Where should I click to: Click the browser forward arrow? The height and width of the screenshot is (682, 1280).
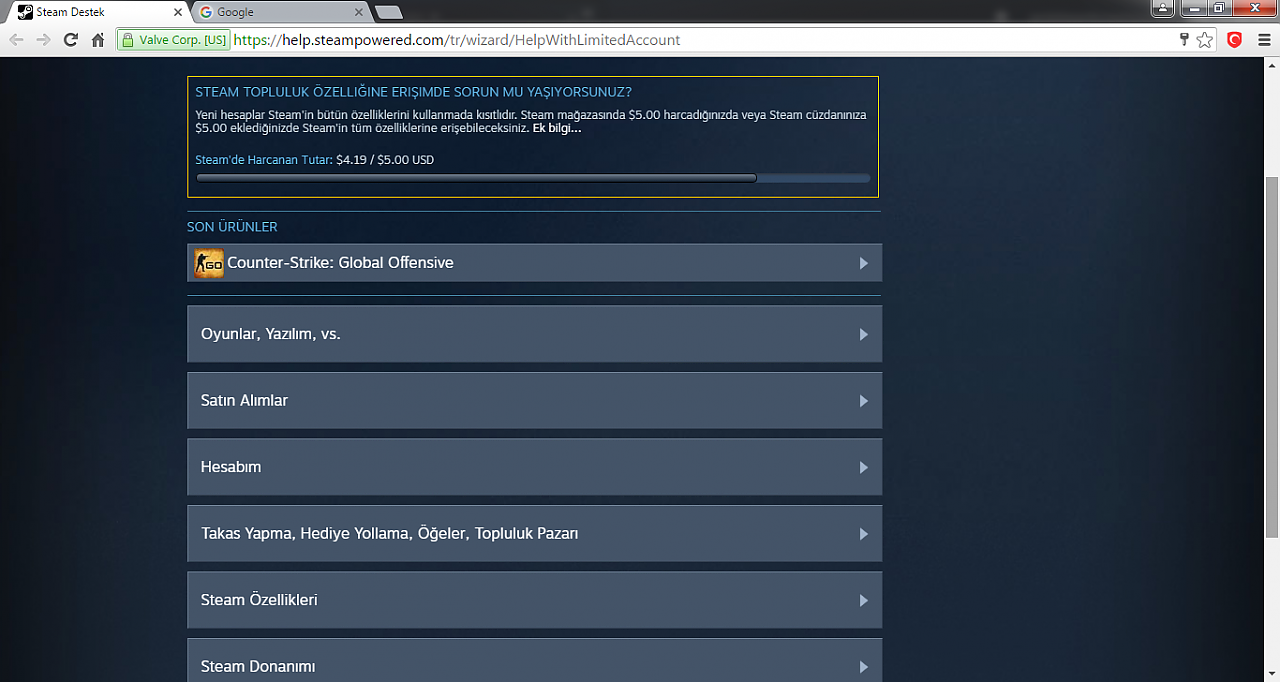pos(43,40)
